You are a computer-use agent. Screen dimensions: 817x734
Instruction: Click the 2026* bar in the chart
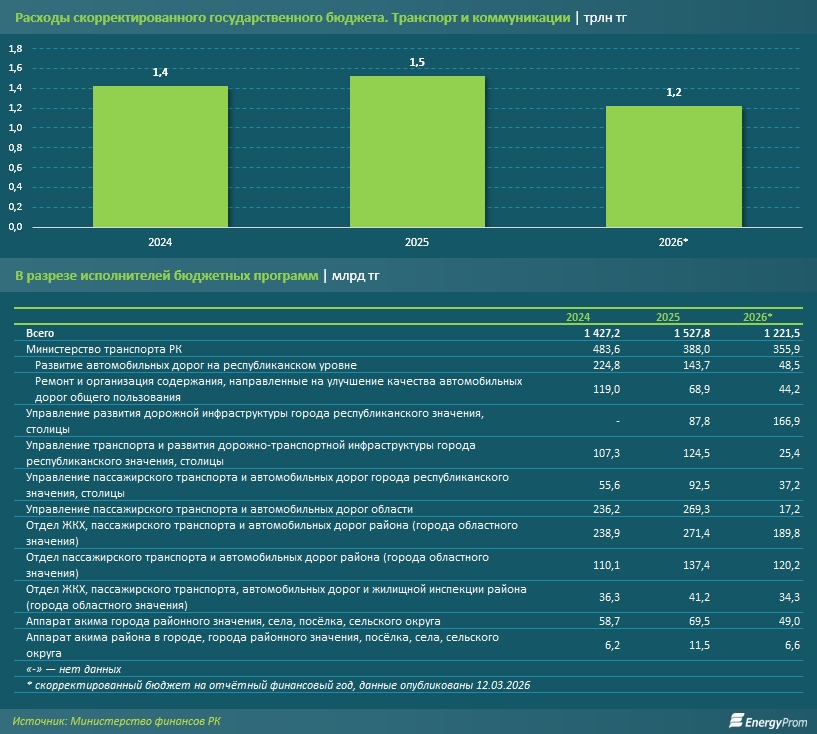click(673, 166)
